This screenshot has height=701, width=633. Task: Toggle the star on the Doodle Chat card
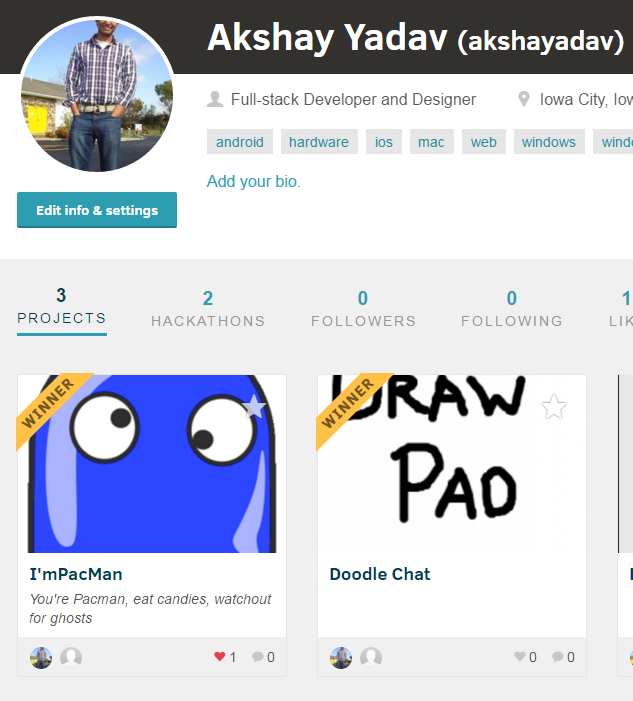[x=554, y=406]
